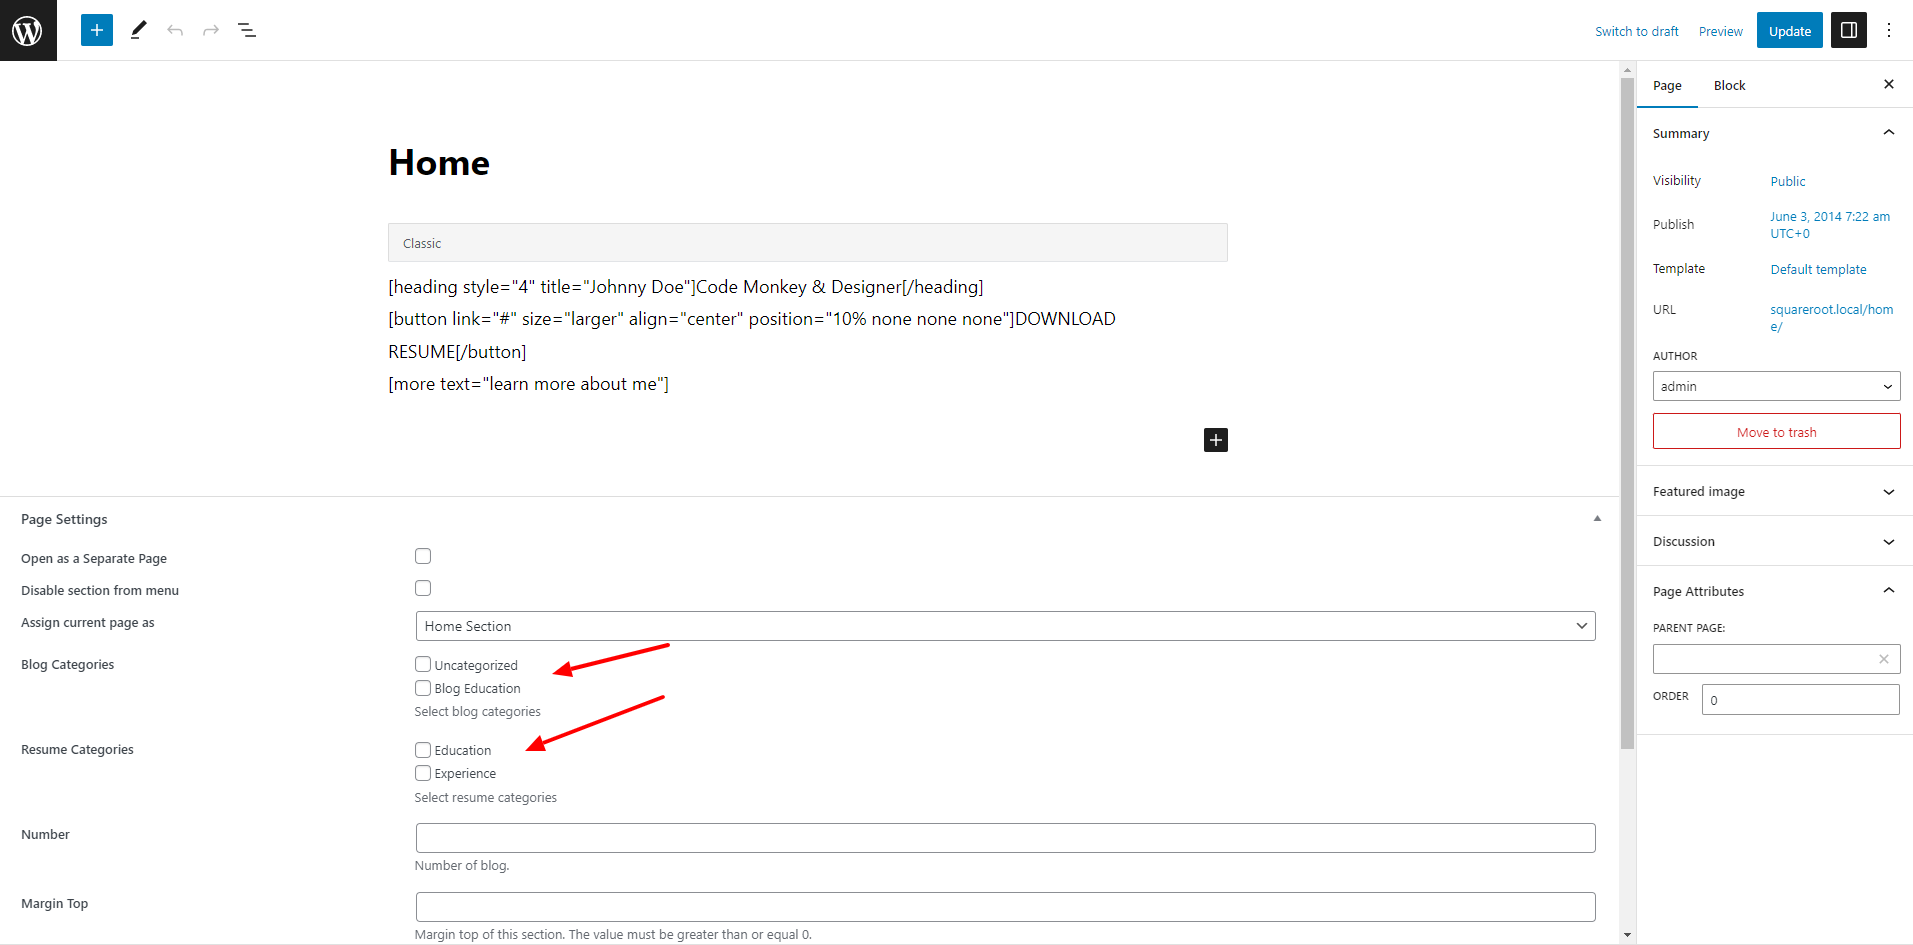
Task: Undo the last change
Action: pos(175,30)
